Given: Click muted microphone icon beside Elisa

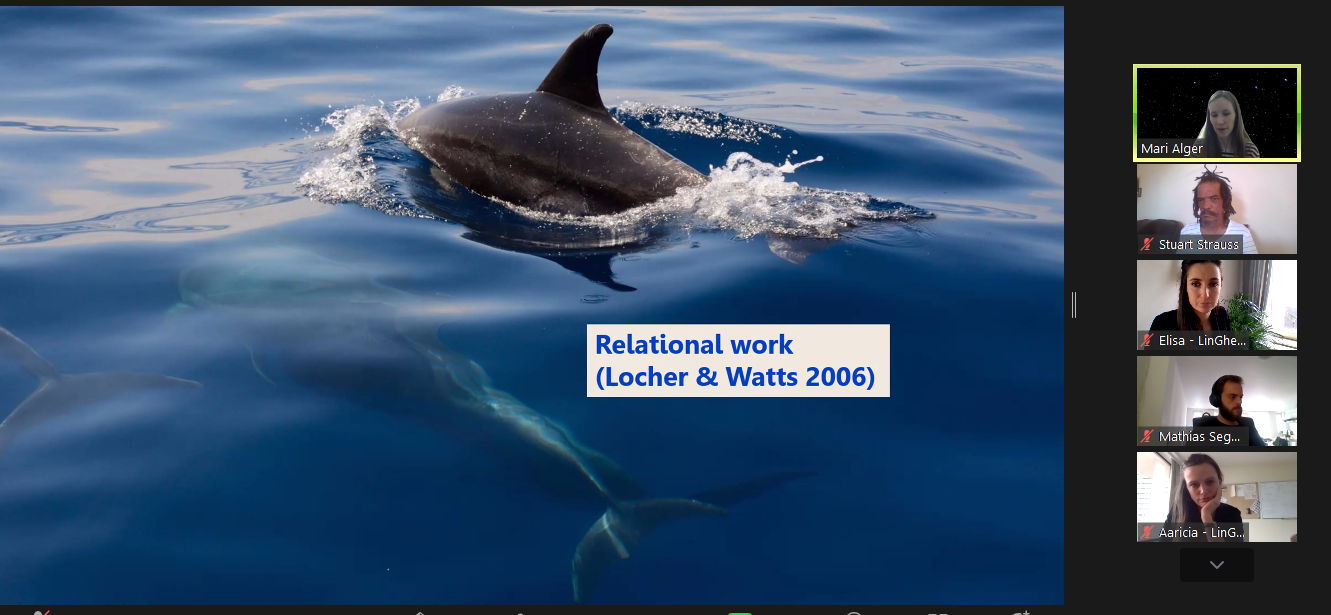Looking at the screenshot, I should point(1148,341).
